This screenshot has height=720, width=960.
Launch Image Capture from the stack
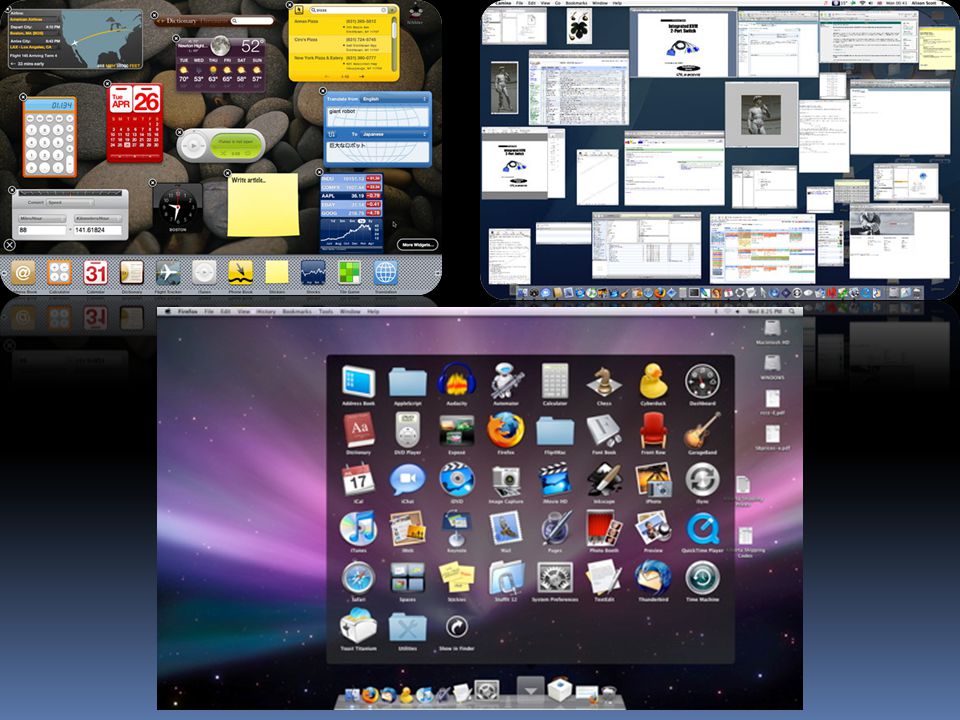[506, 481]
